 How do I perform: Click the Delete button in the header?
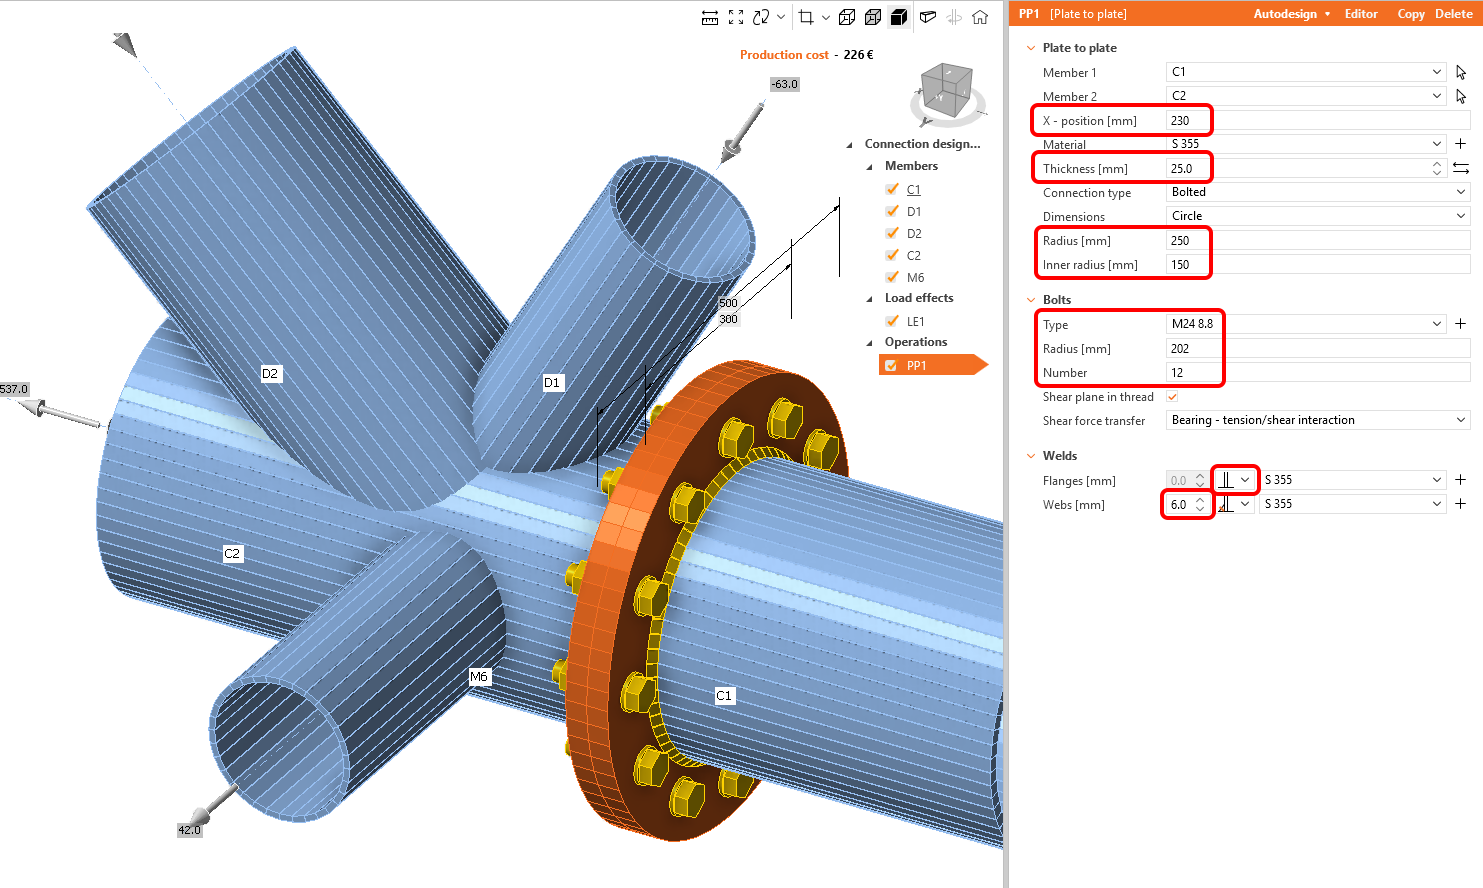(1453, 14)
